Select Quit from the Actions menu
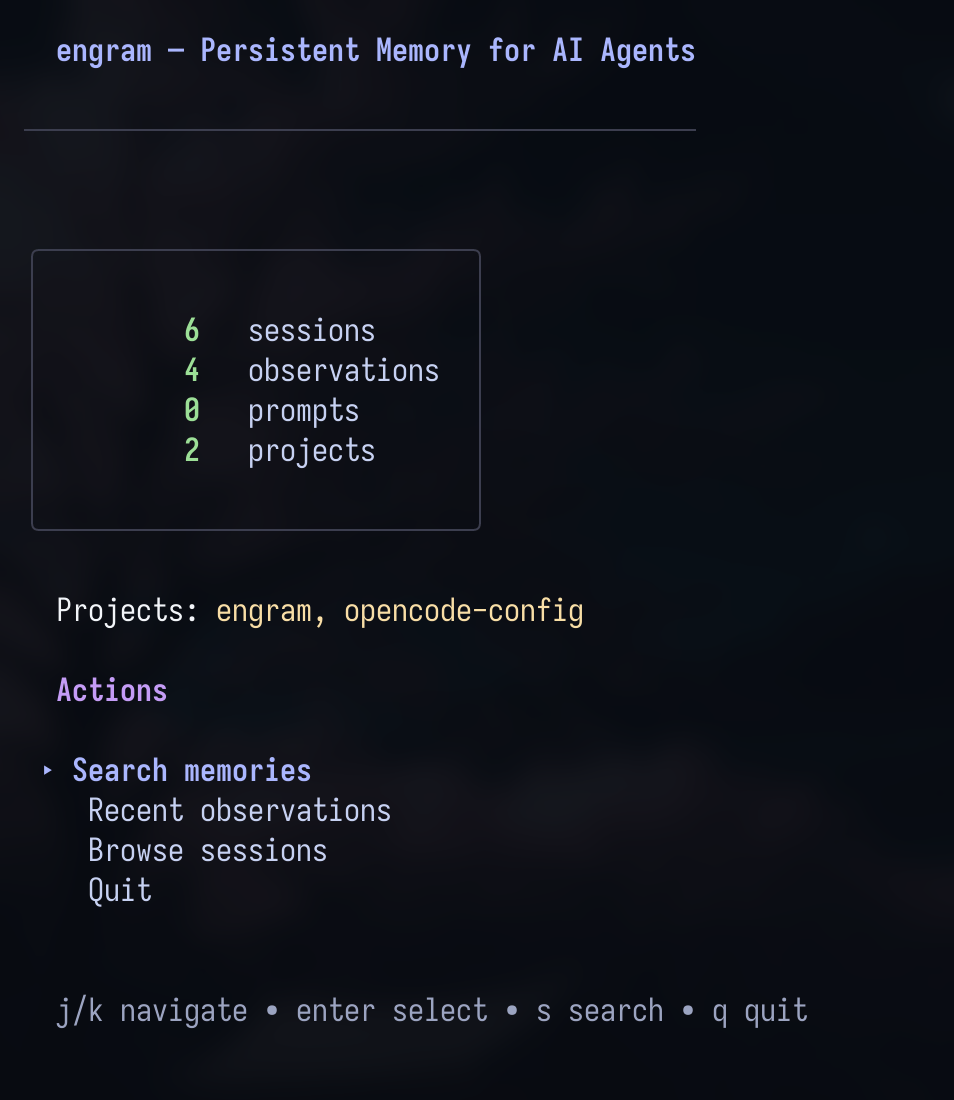The height and width of the screenshot is (1100, 954). [x=119, y=890]
